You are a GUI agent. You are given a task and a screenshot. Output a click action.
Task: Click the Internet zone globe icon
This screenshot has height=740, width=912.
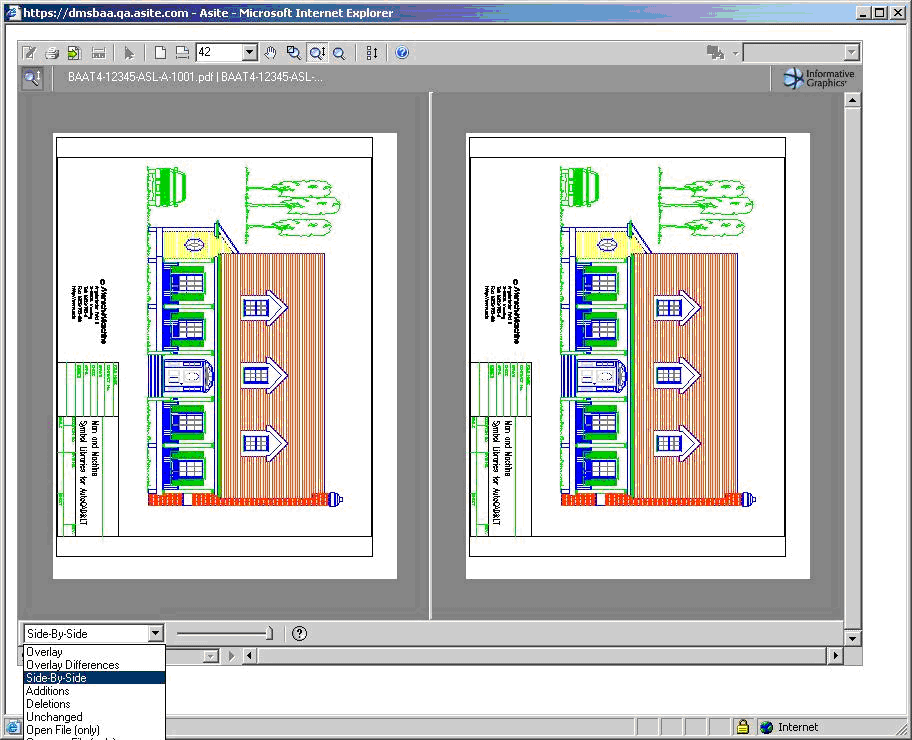tap(767, 727)
